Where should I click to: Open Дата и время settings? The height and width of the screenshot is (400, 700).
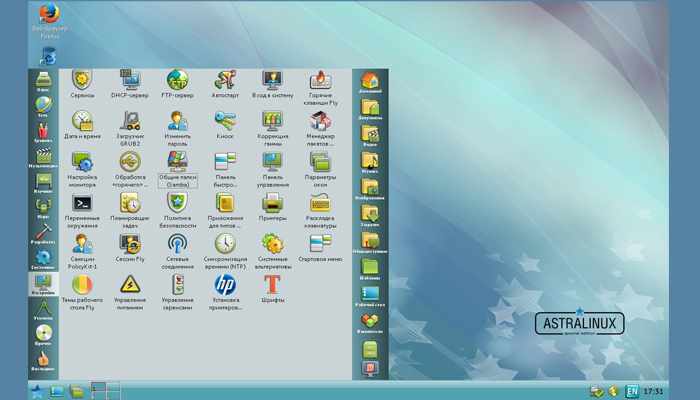click(x=82, y=125)
